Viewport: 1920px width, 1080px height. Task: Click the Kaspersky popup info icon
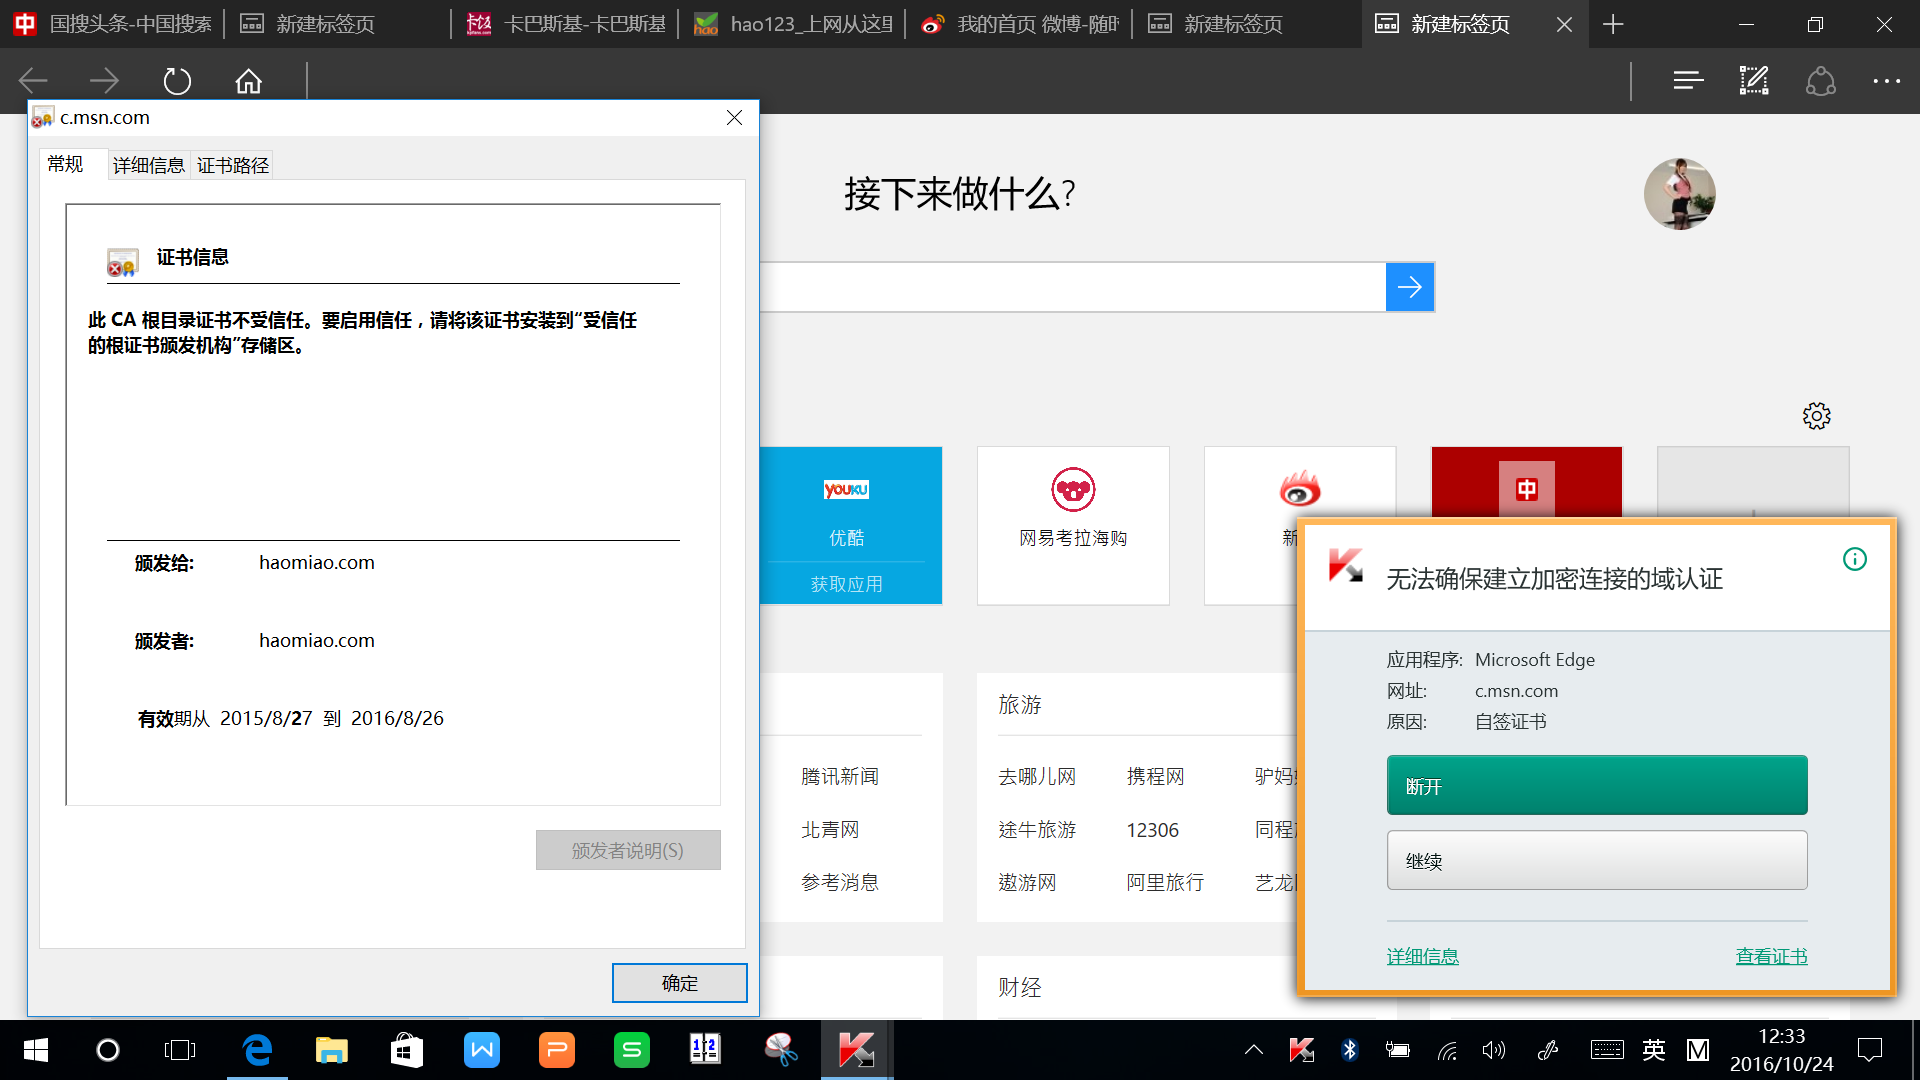1855,559
